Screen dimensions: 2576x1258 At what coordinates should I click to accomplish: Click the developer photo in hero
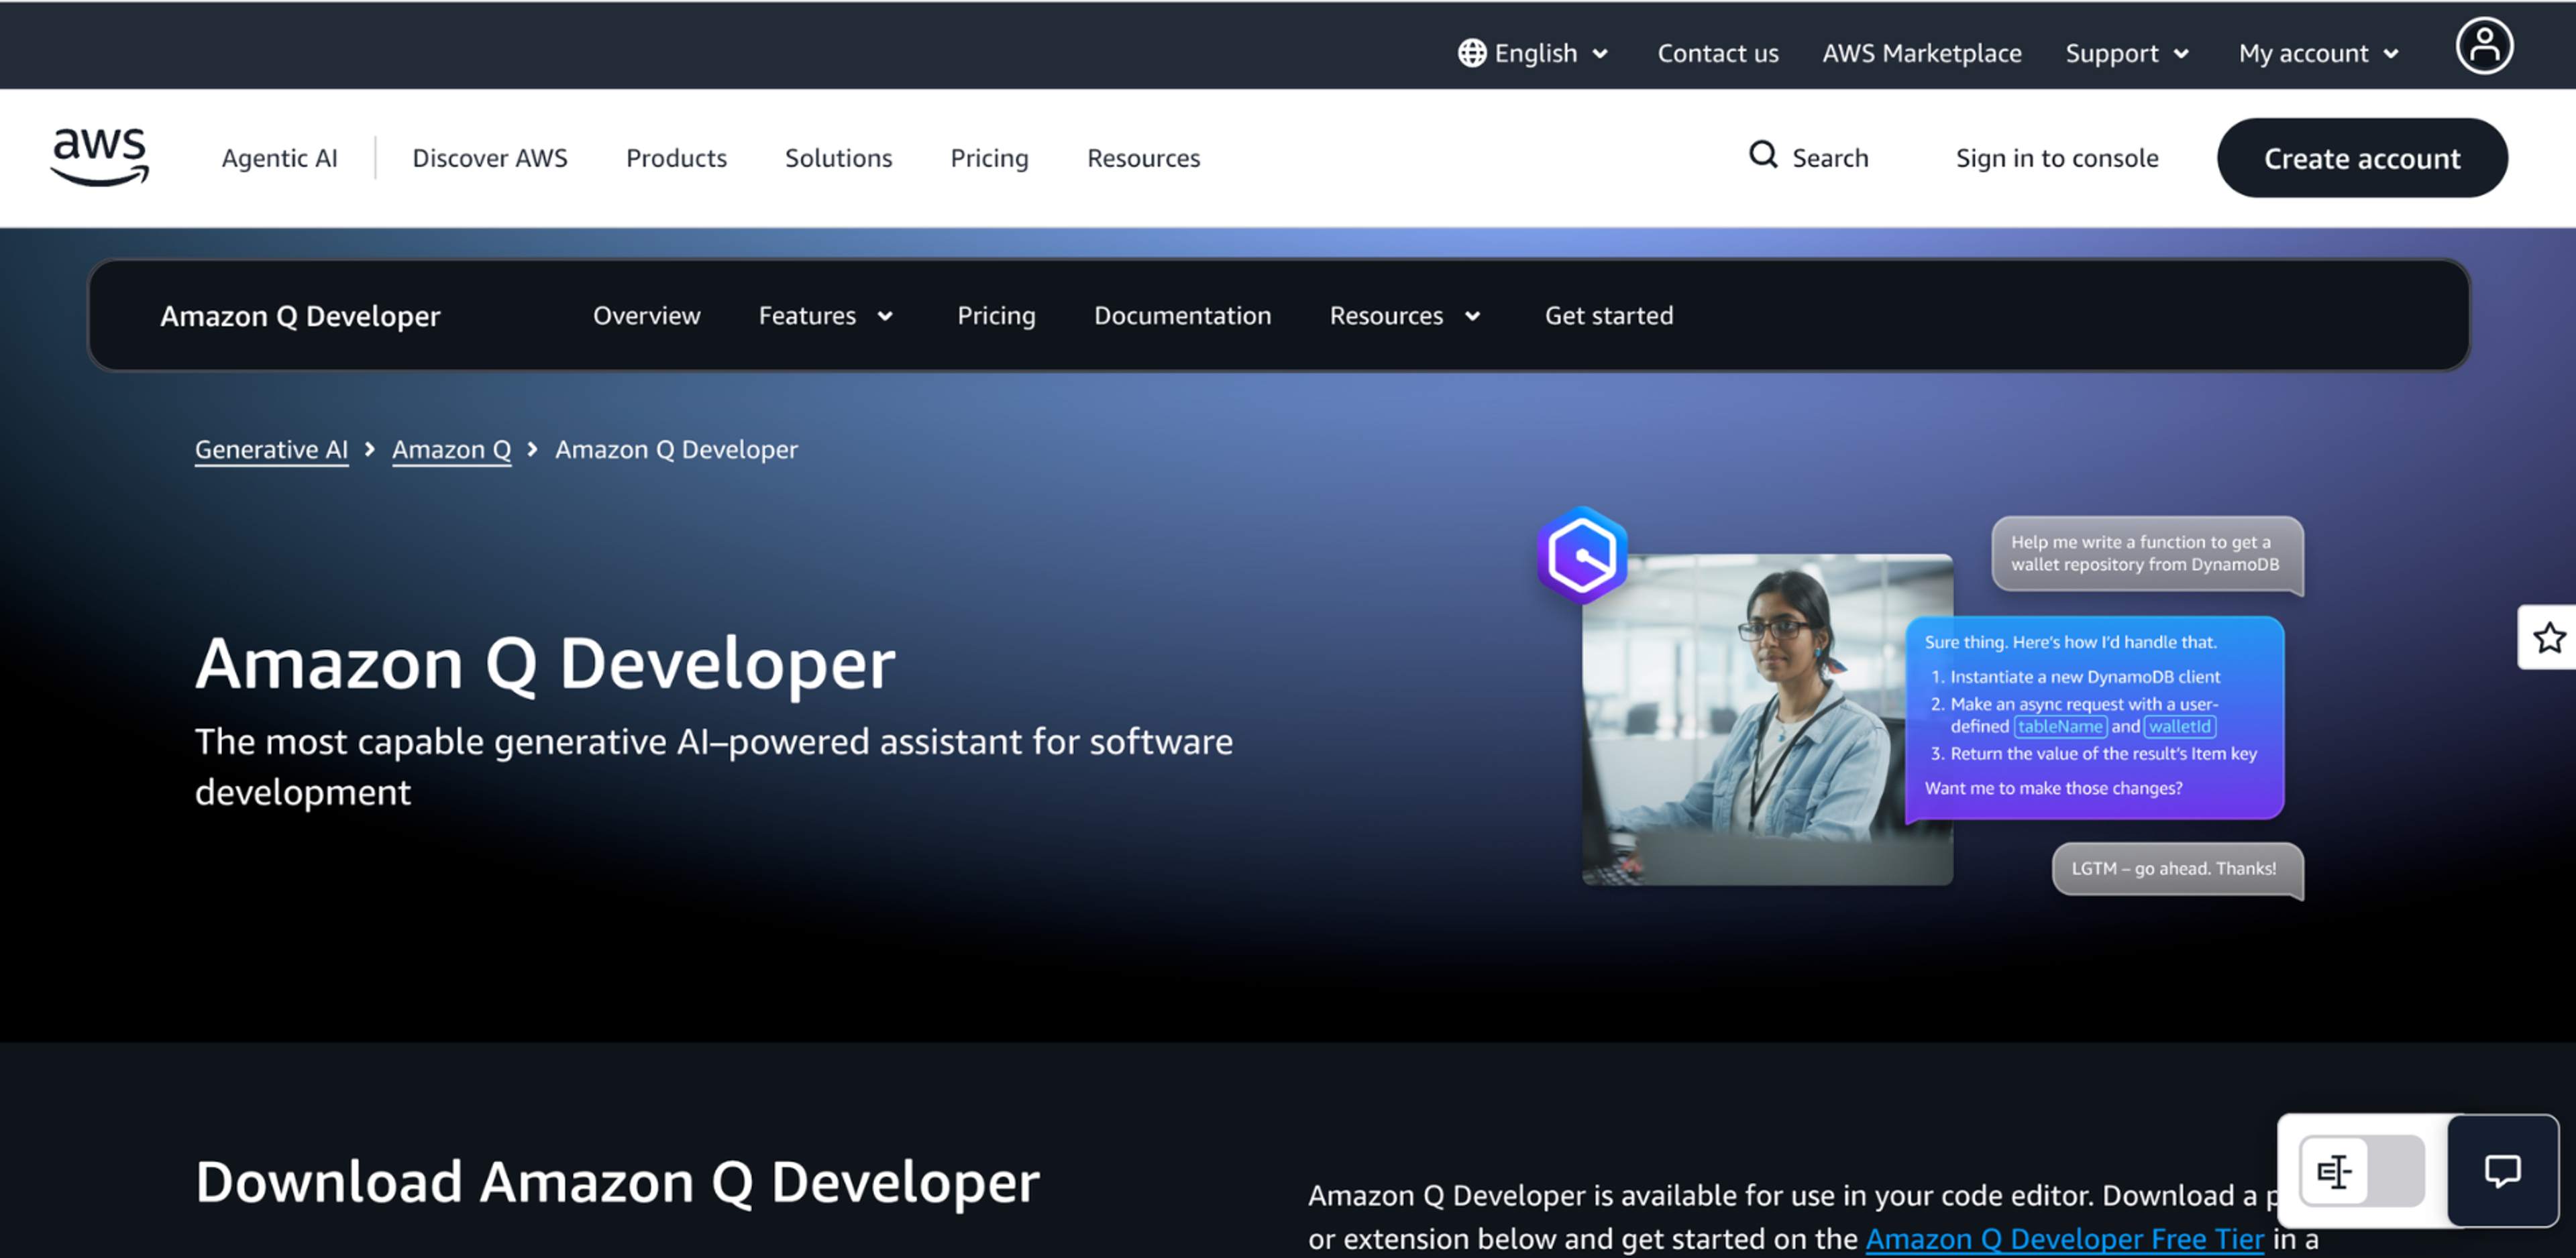(1766, 719)
